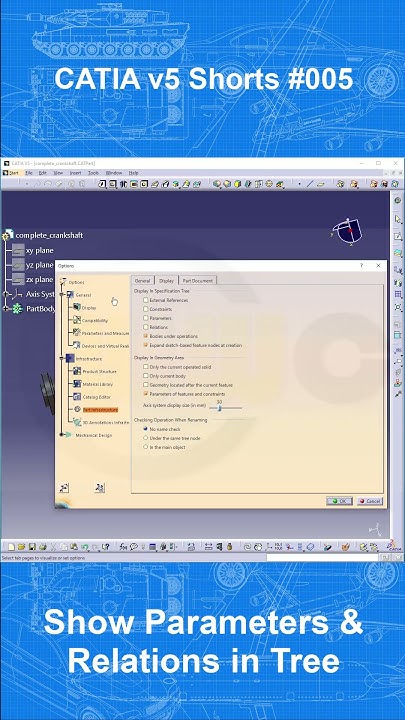Enable Only the current operated solid

pos(146,367)
